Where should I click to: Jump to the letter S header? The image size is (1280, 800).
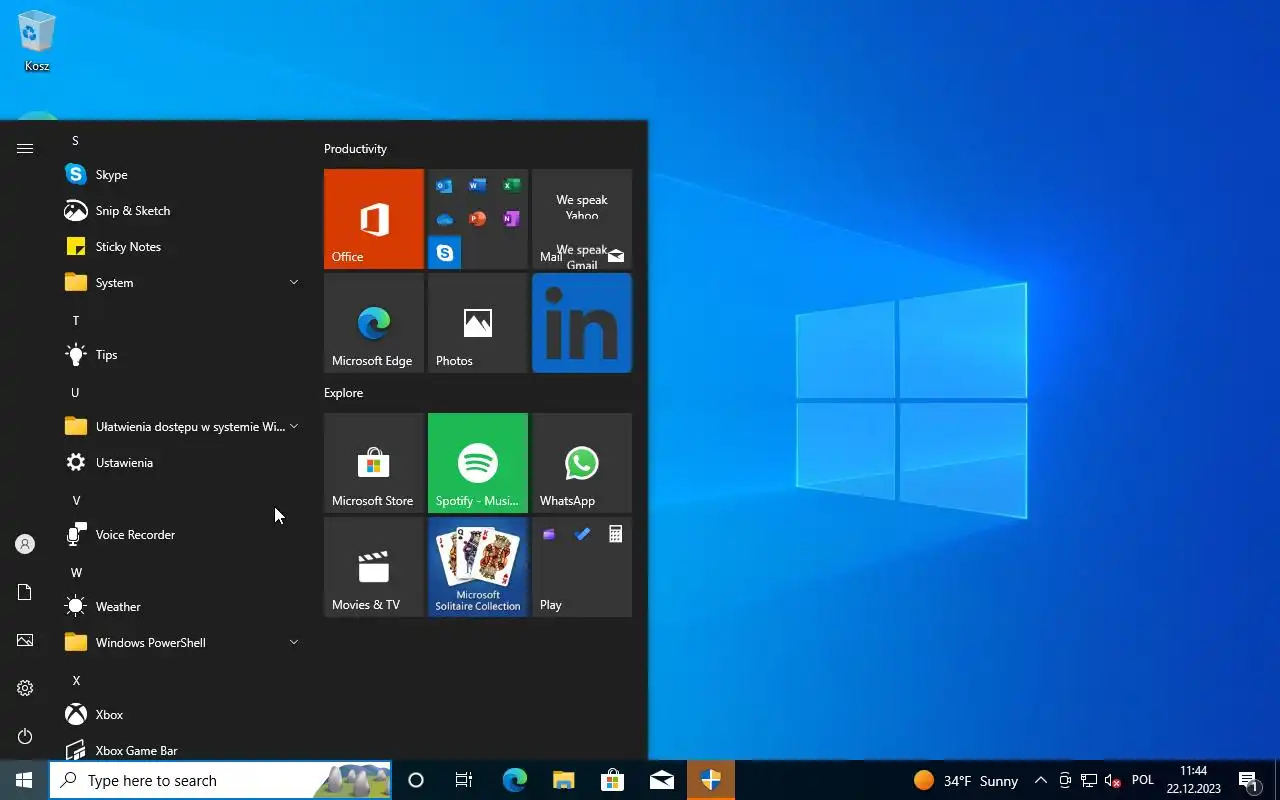click(x=75, y=141)
